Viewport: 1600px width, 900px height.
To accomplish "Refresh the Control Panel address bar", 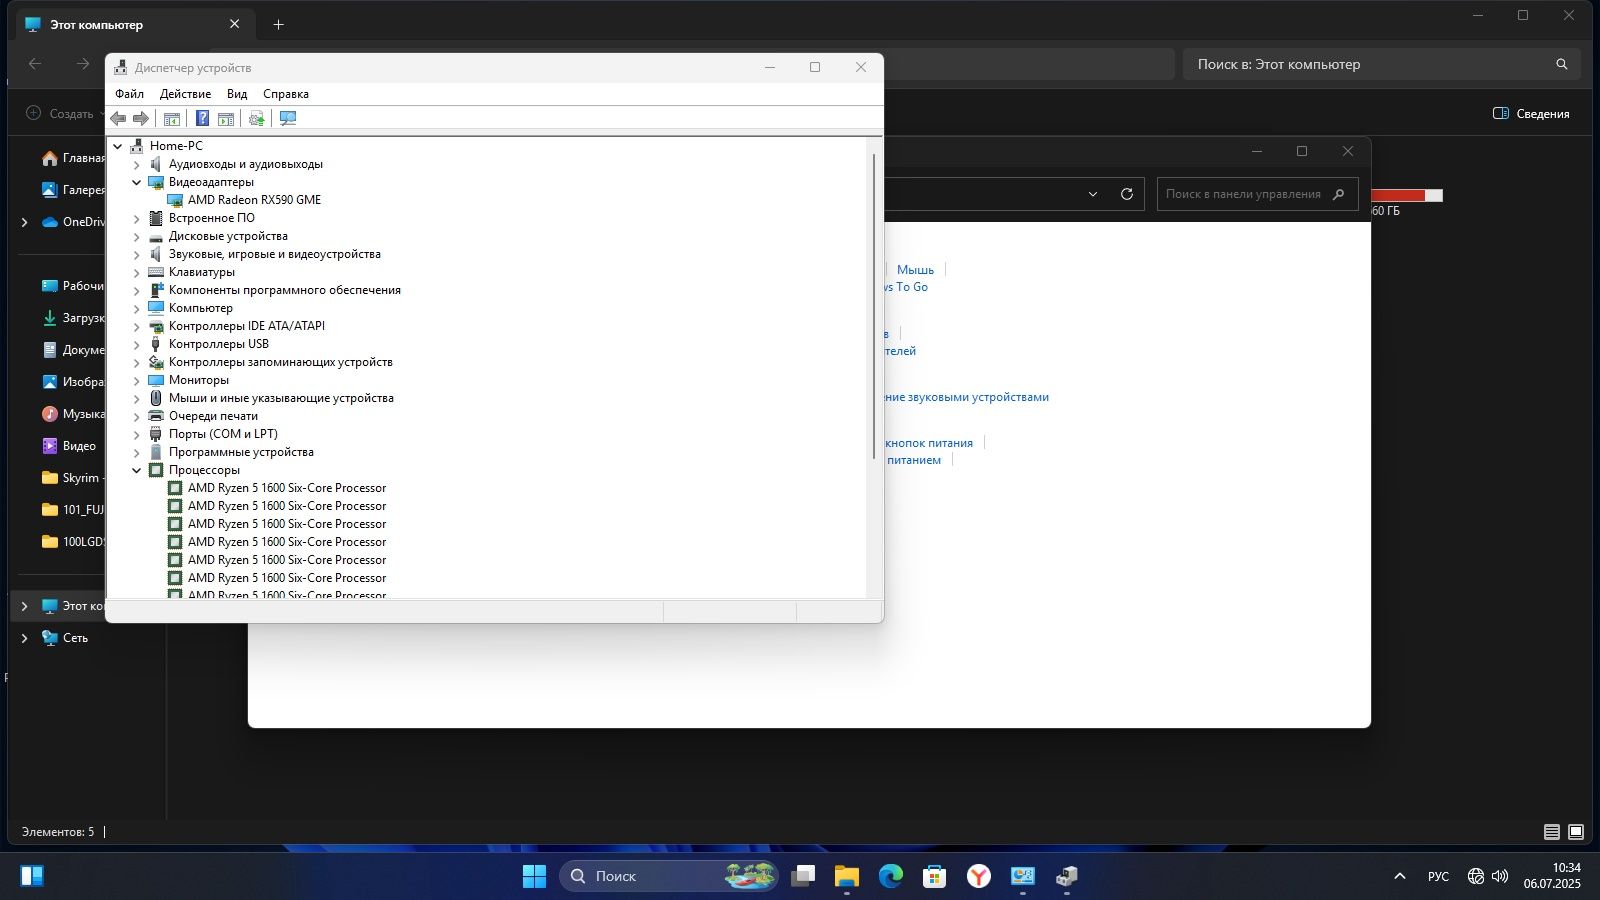I will [x=1126, y=194].
